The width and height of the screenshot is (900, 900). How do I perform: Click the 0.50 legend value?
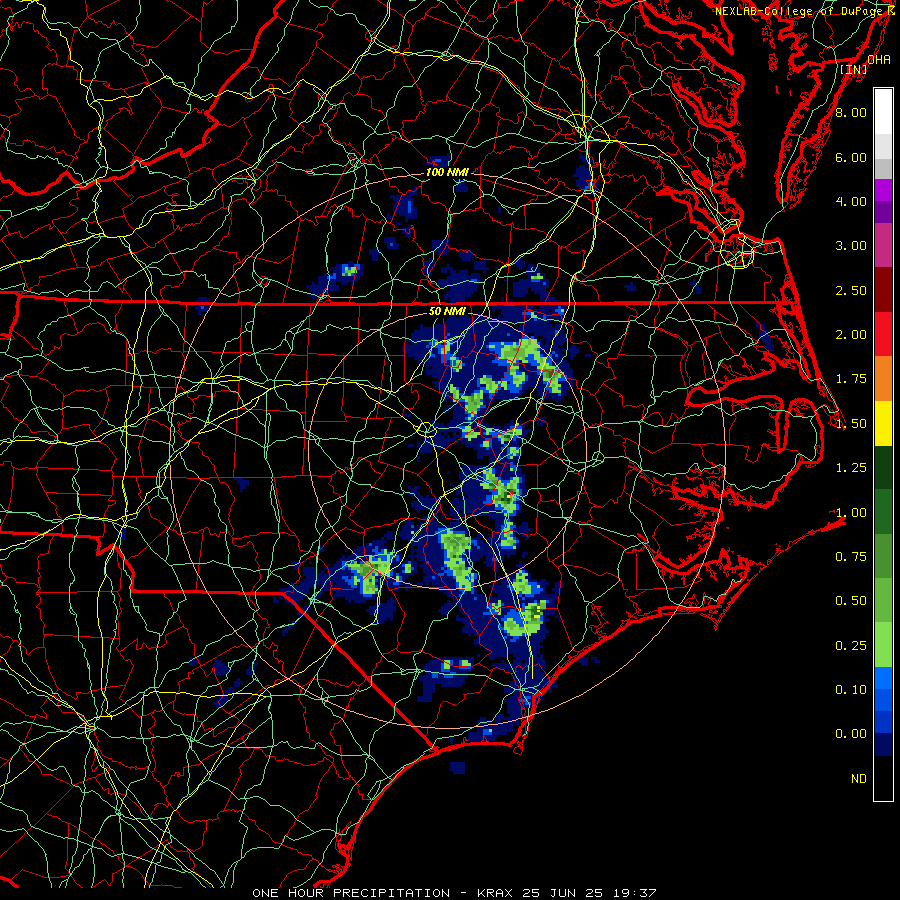point(851,601)
